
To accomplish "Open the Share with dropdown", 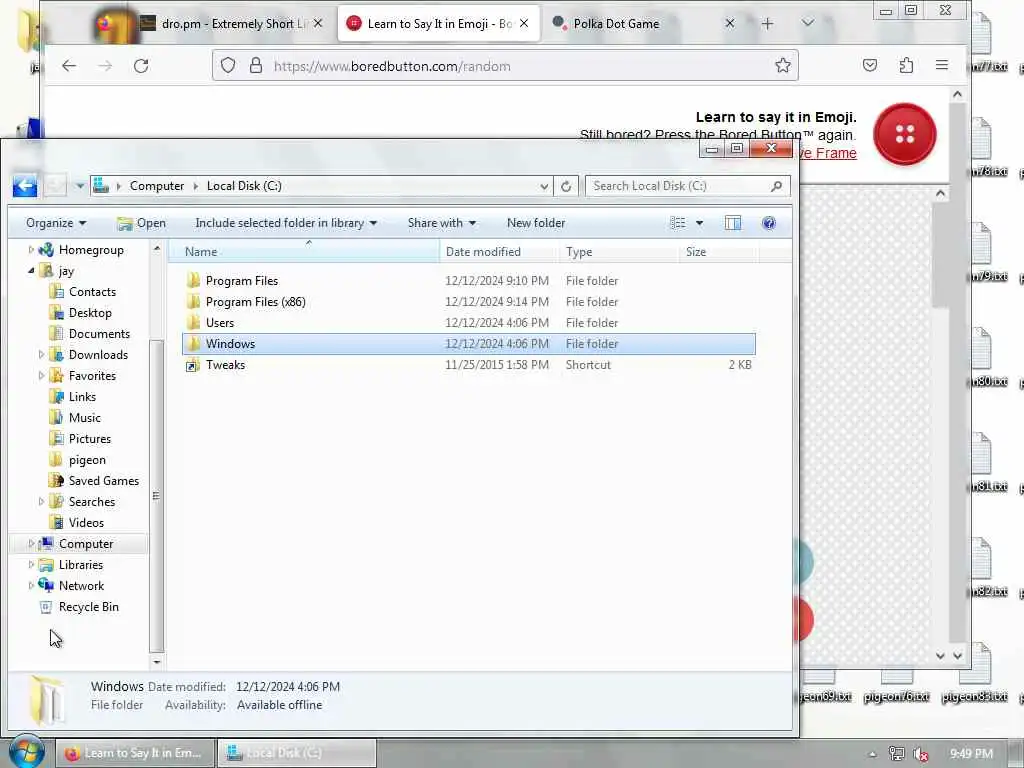I will click(x=442, y=223).
